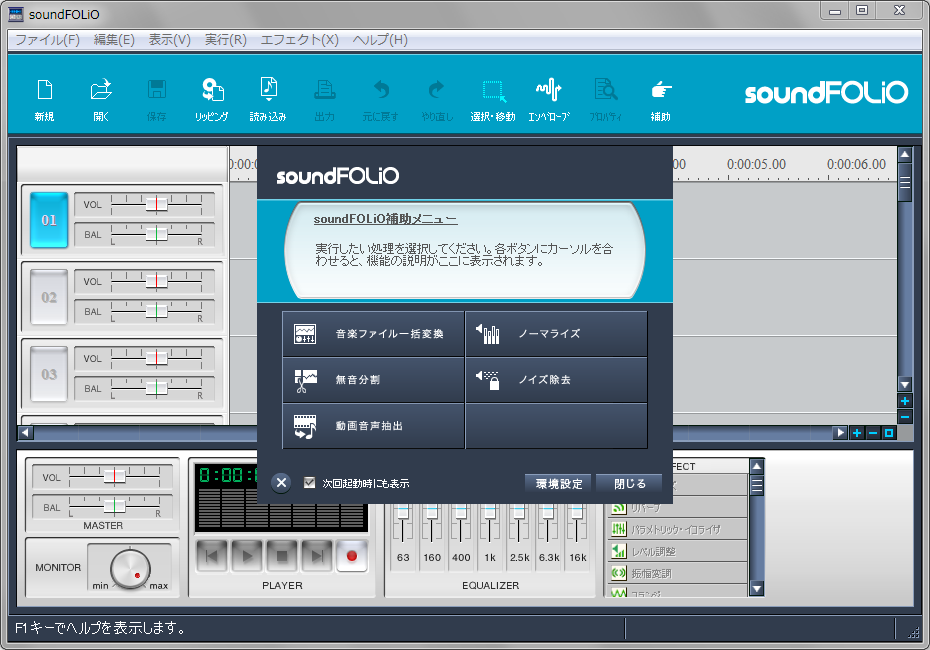Viewport: 930px width, 650px height.
Task: Skip to start in the PLAYER
Action: [211, 556]
